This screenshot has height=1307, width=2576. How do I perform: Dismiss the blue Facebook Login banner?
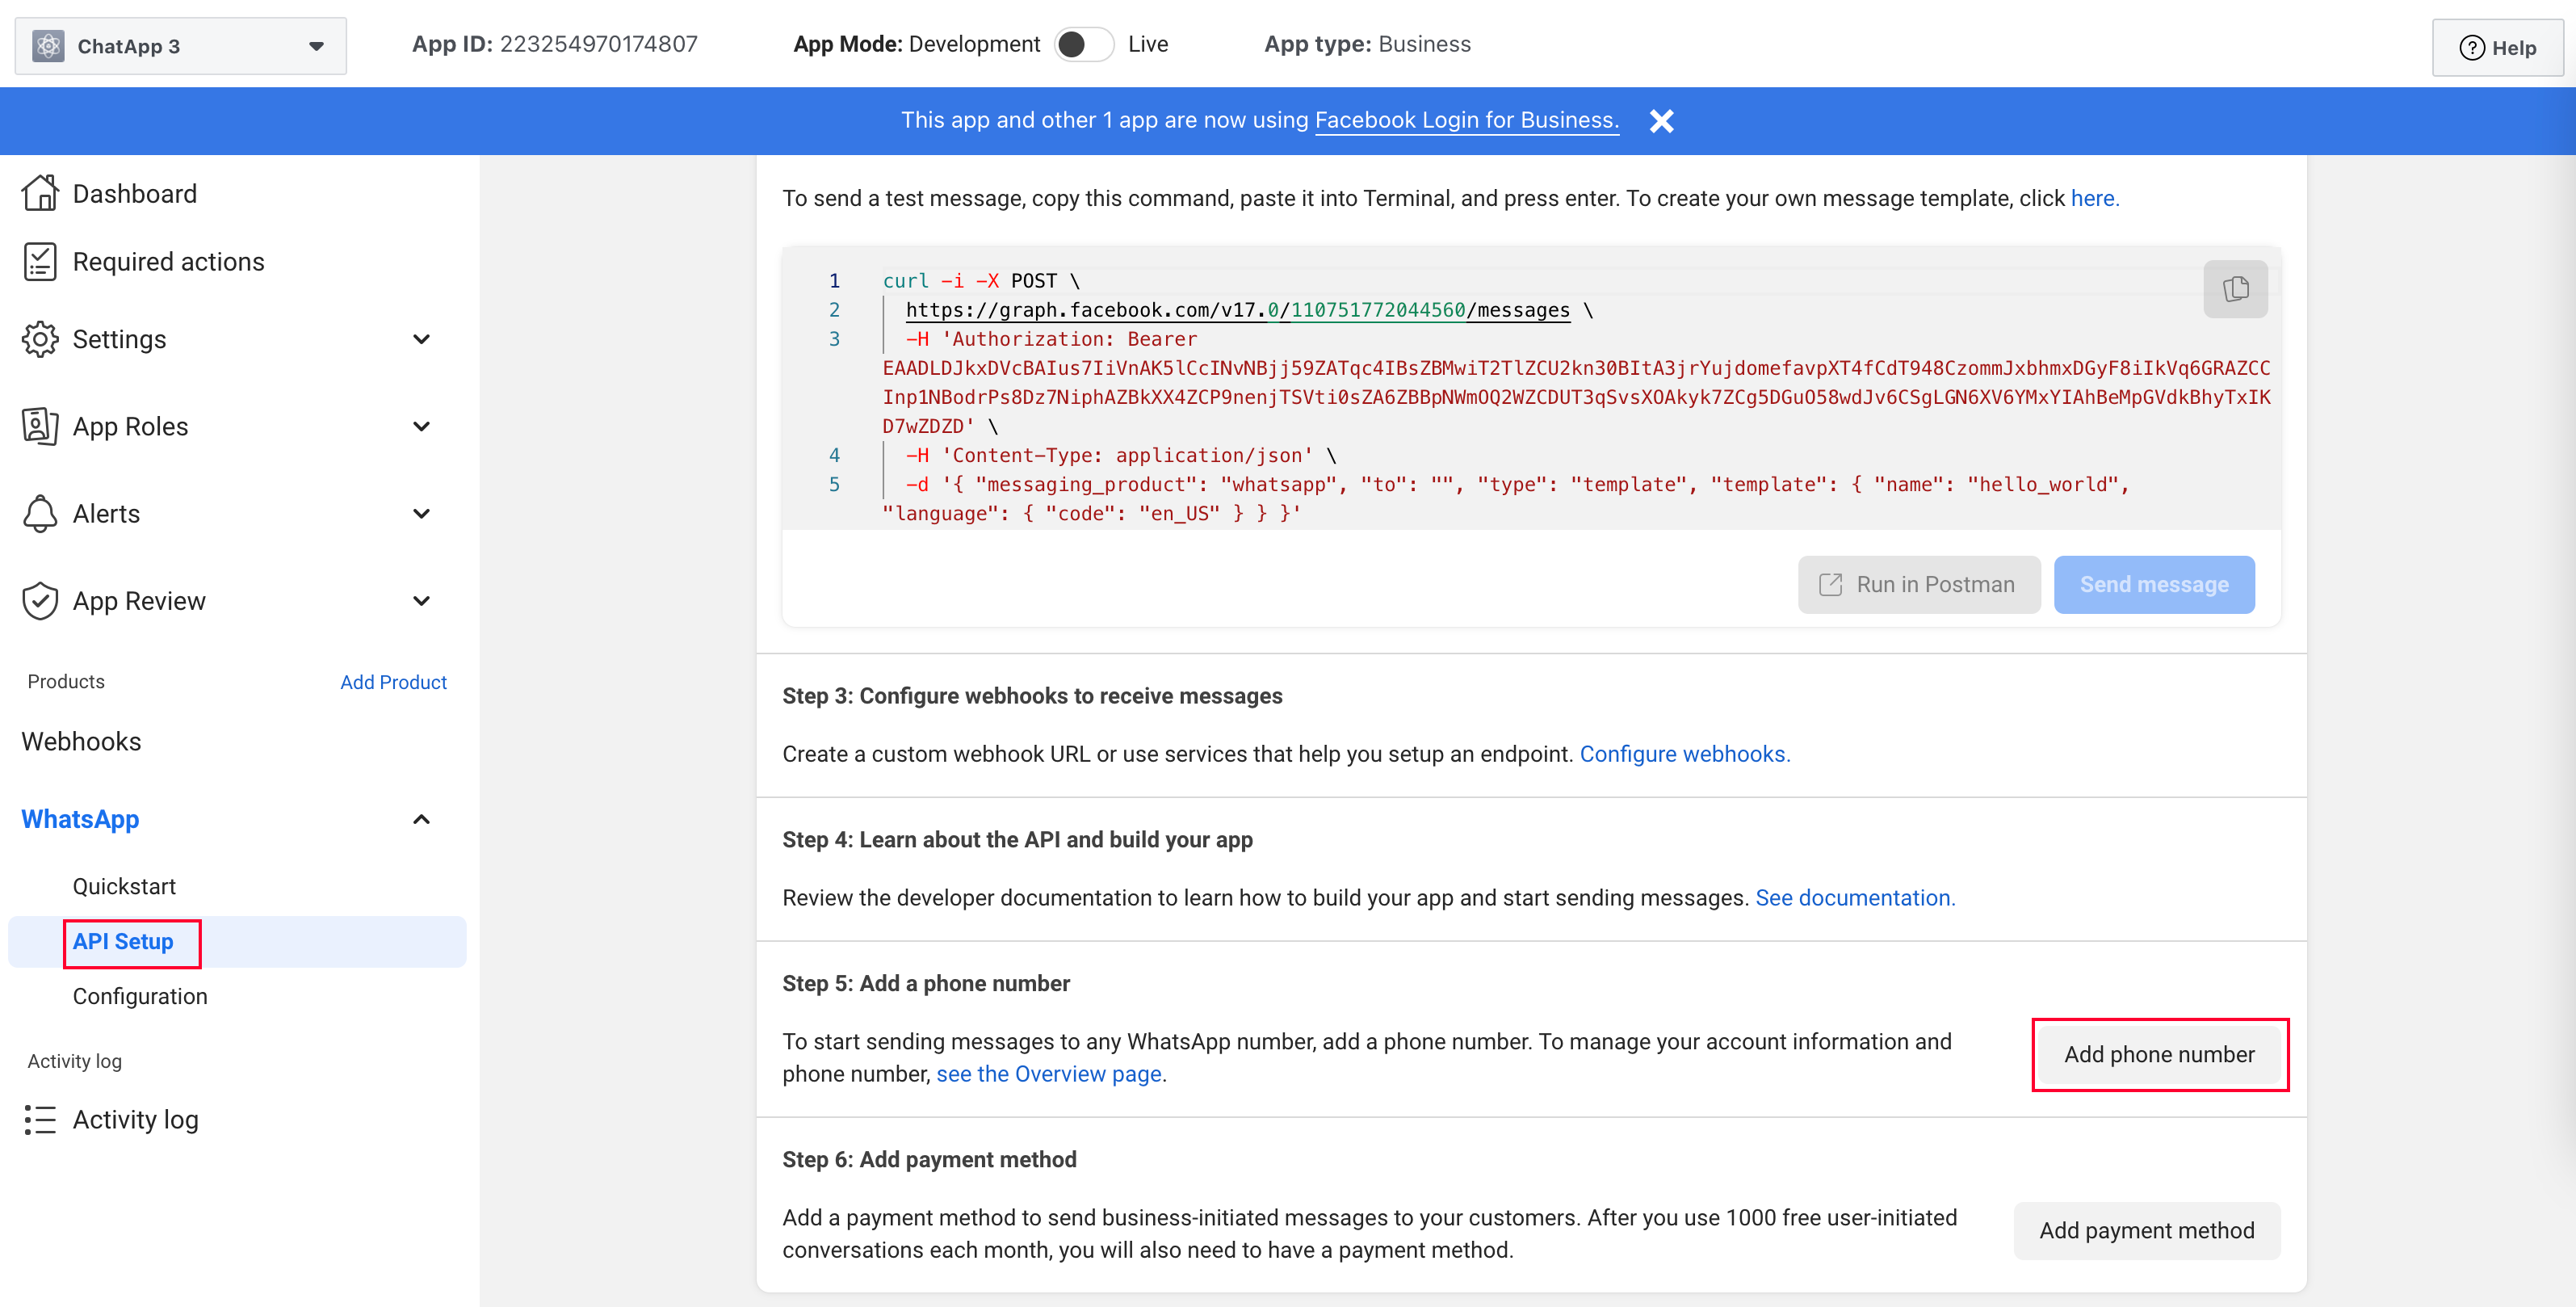click(1661, 121)
